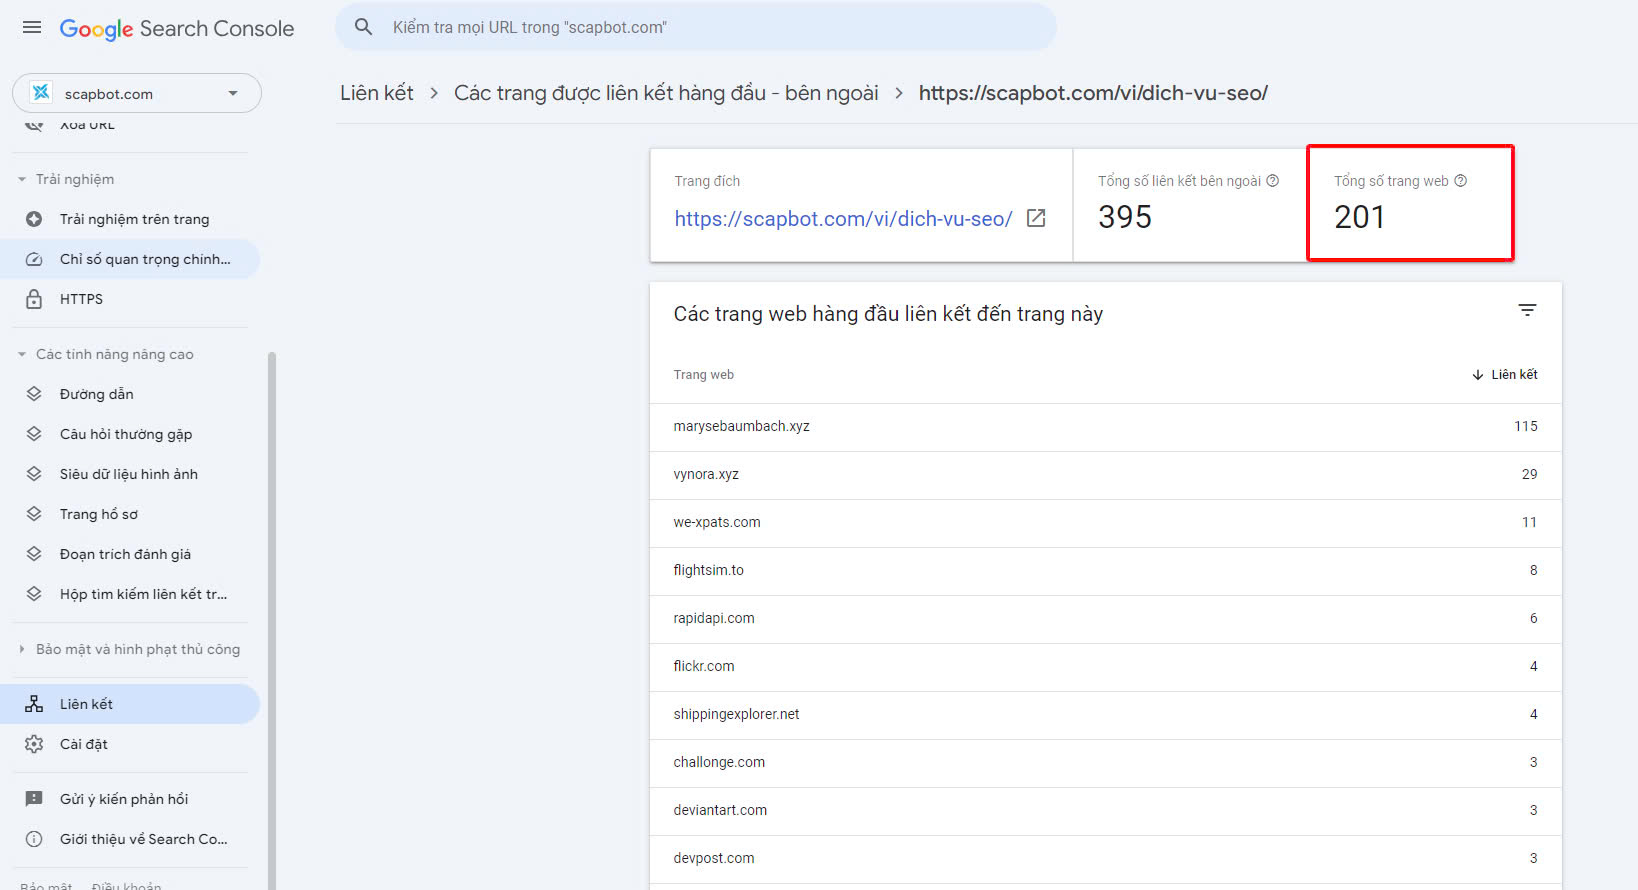This screenshot has width=1638, height=890.
Task: Click the scapbot.com favicon in property selector
Action: [41, 93]
